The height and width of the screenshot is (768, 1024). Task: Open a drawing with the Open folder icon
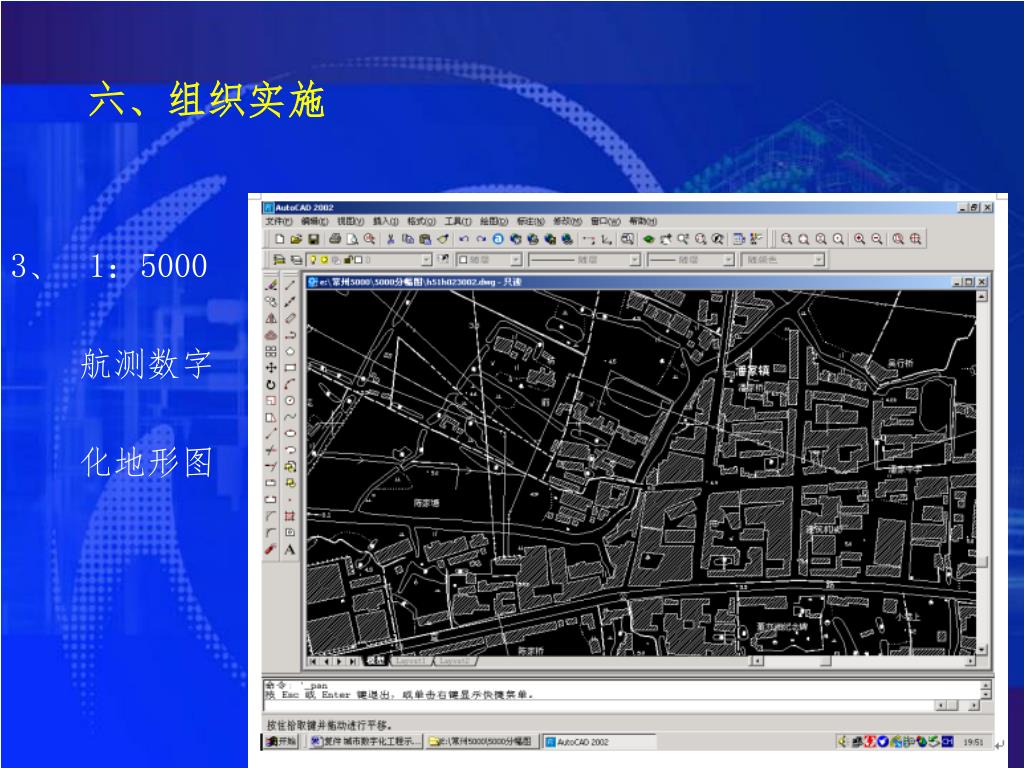click(x=296, y=240)
